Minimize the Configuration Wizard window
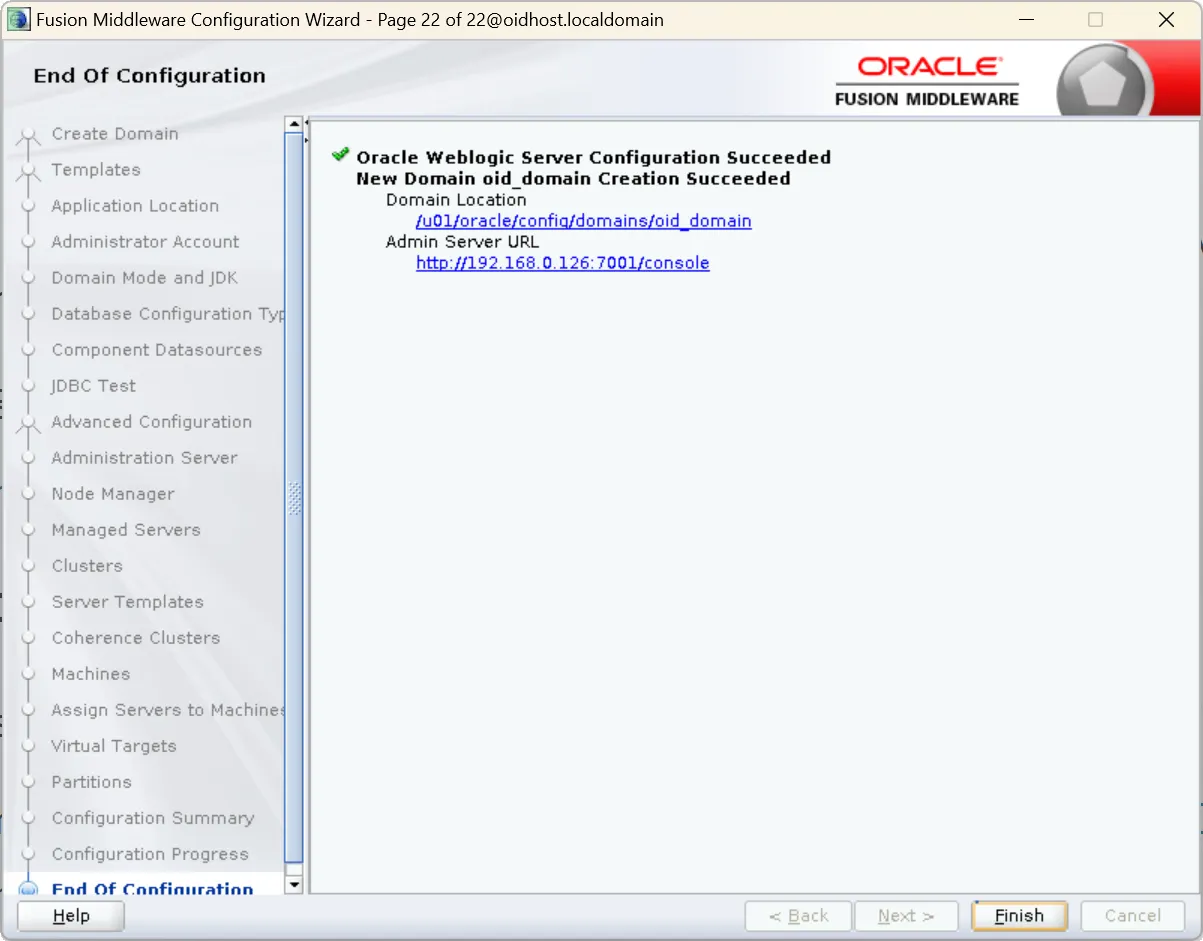 click(1026, 20)
